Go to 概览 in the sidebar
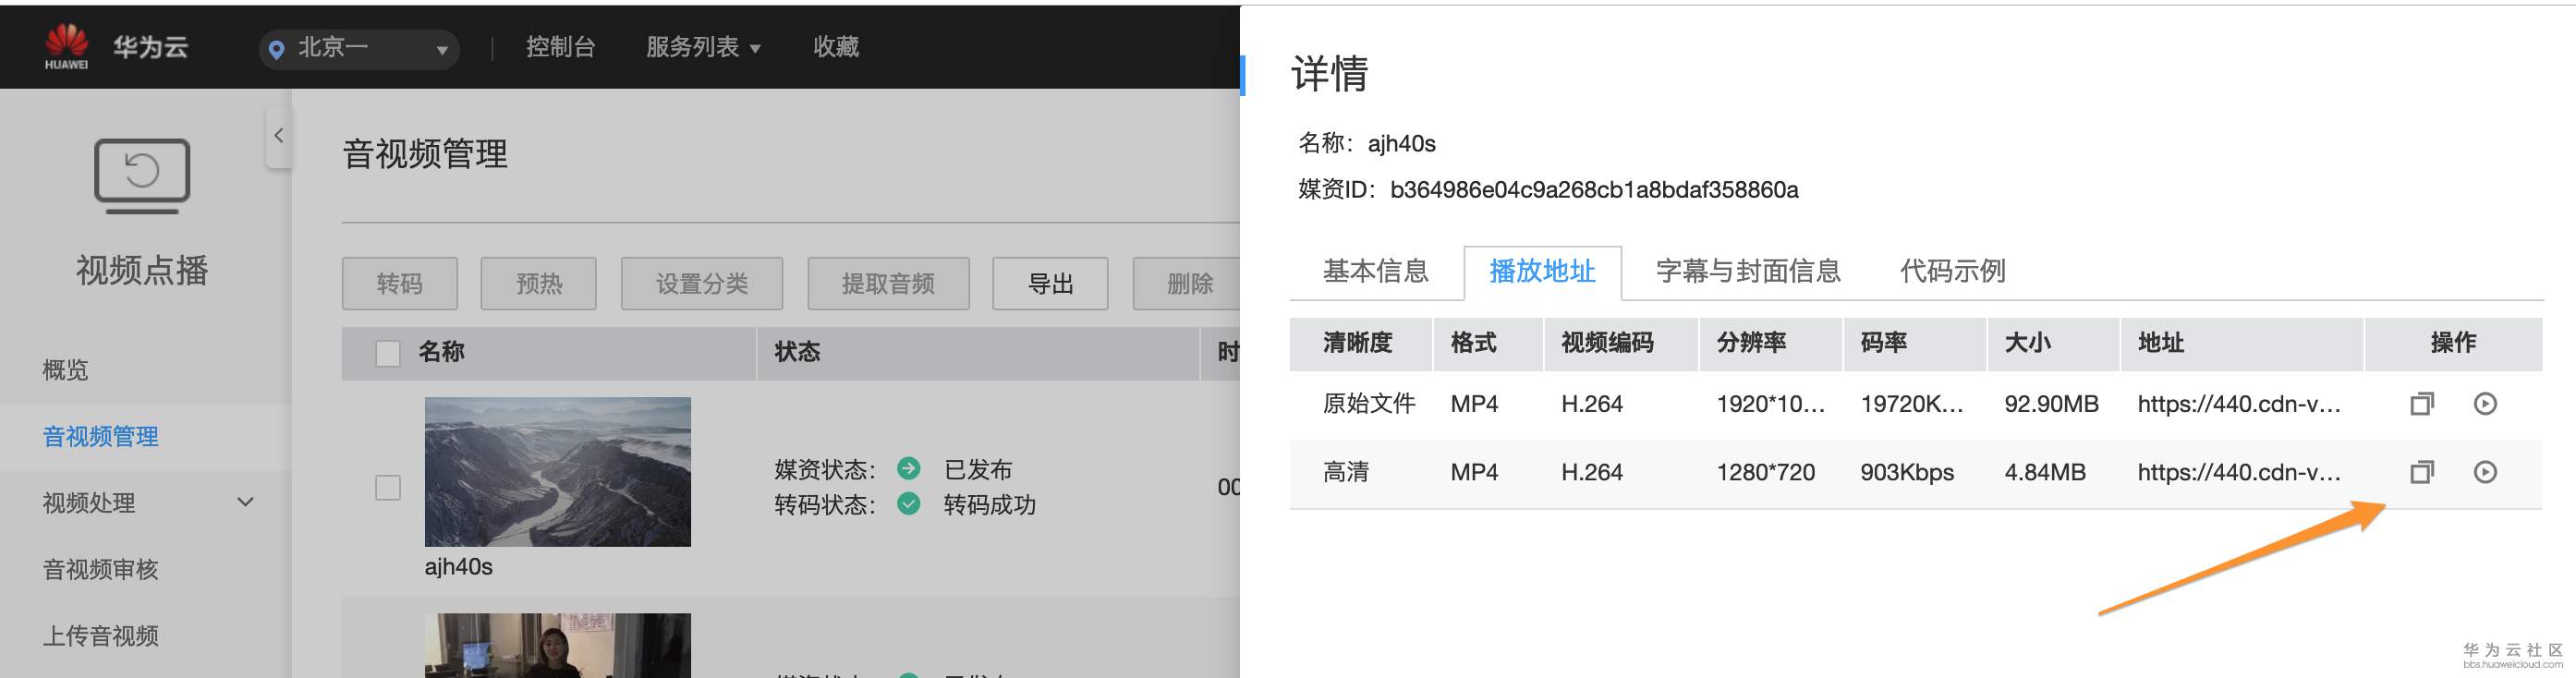 coord(66,370)
